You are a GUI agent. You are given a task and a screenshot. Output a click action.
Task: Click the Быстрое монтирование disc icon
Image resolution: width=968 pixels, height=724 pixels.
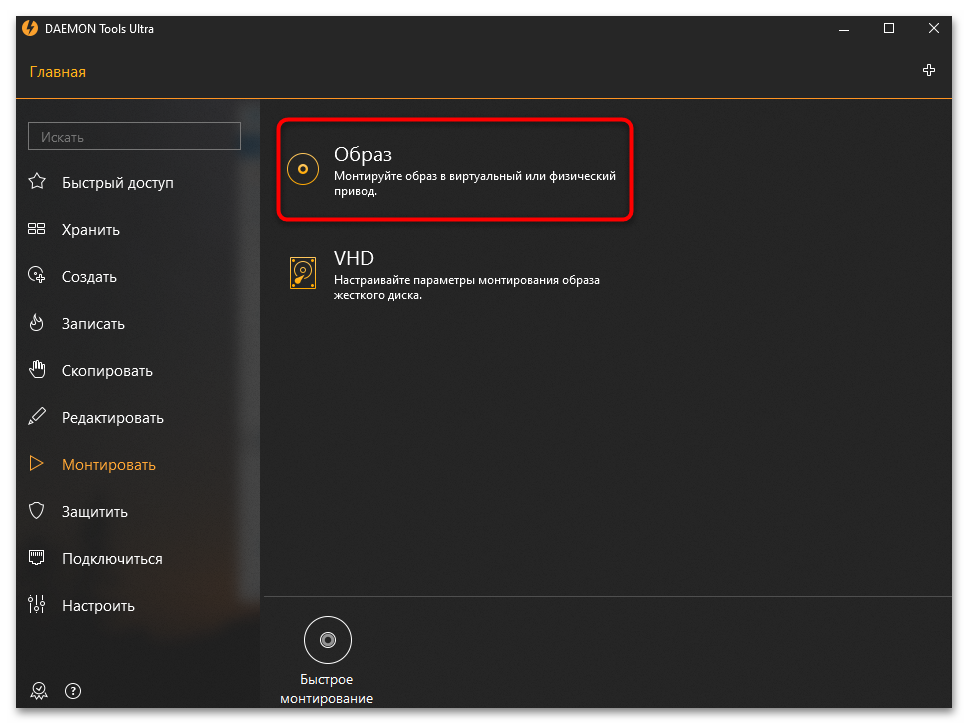(x=328, y=640)
